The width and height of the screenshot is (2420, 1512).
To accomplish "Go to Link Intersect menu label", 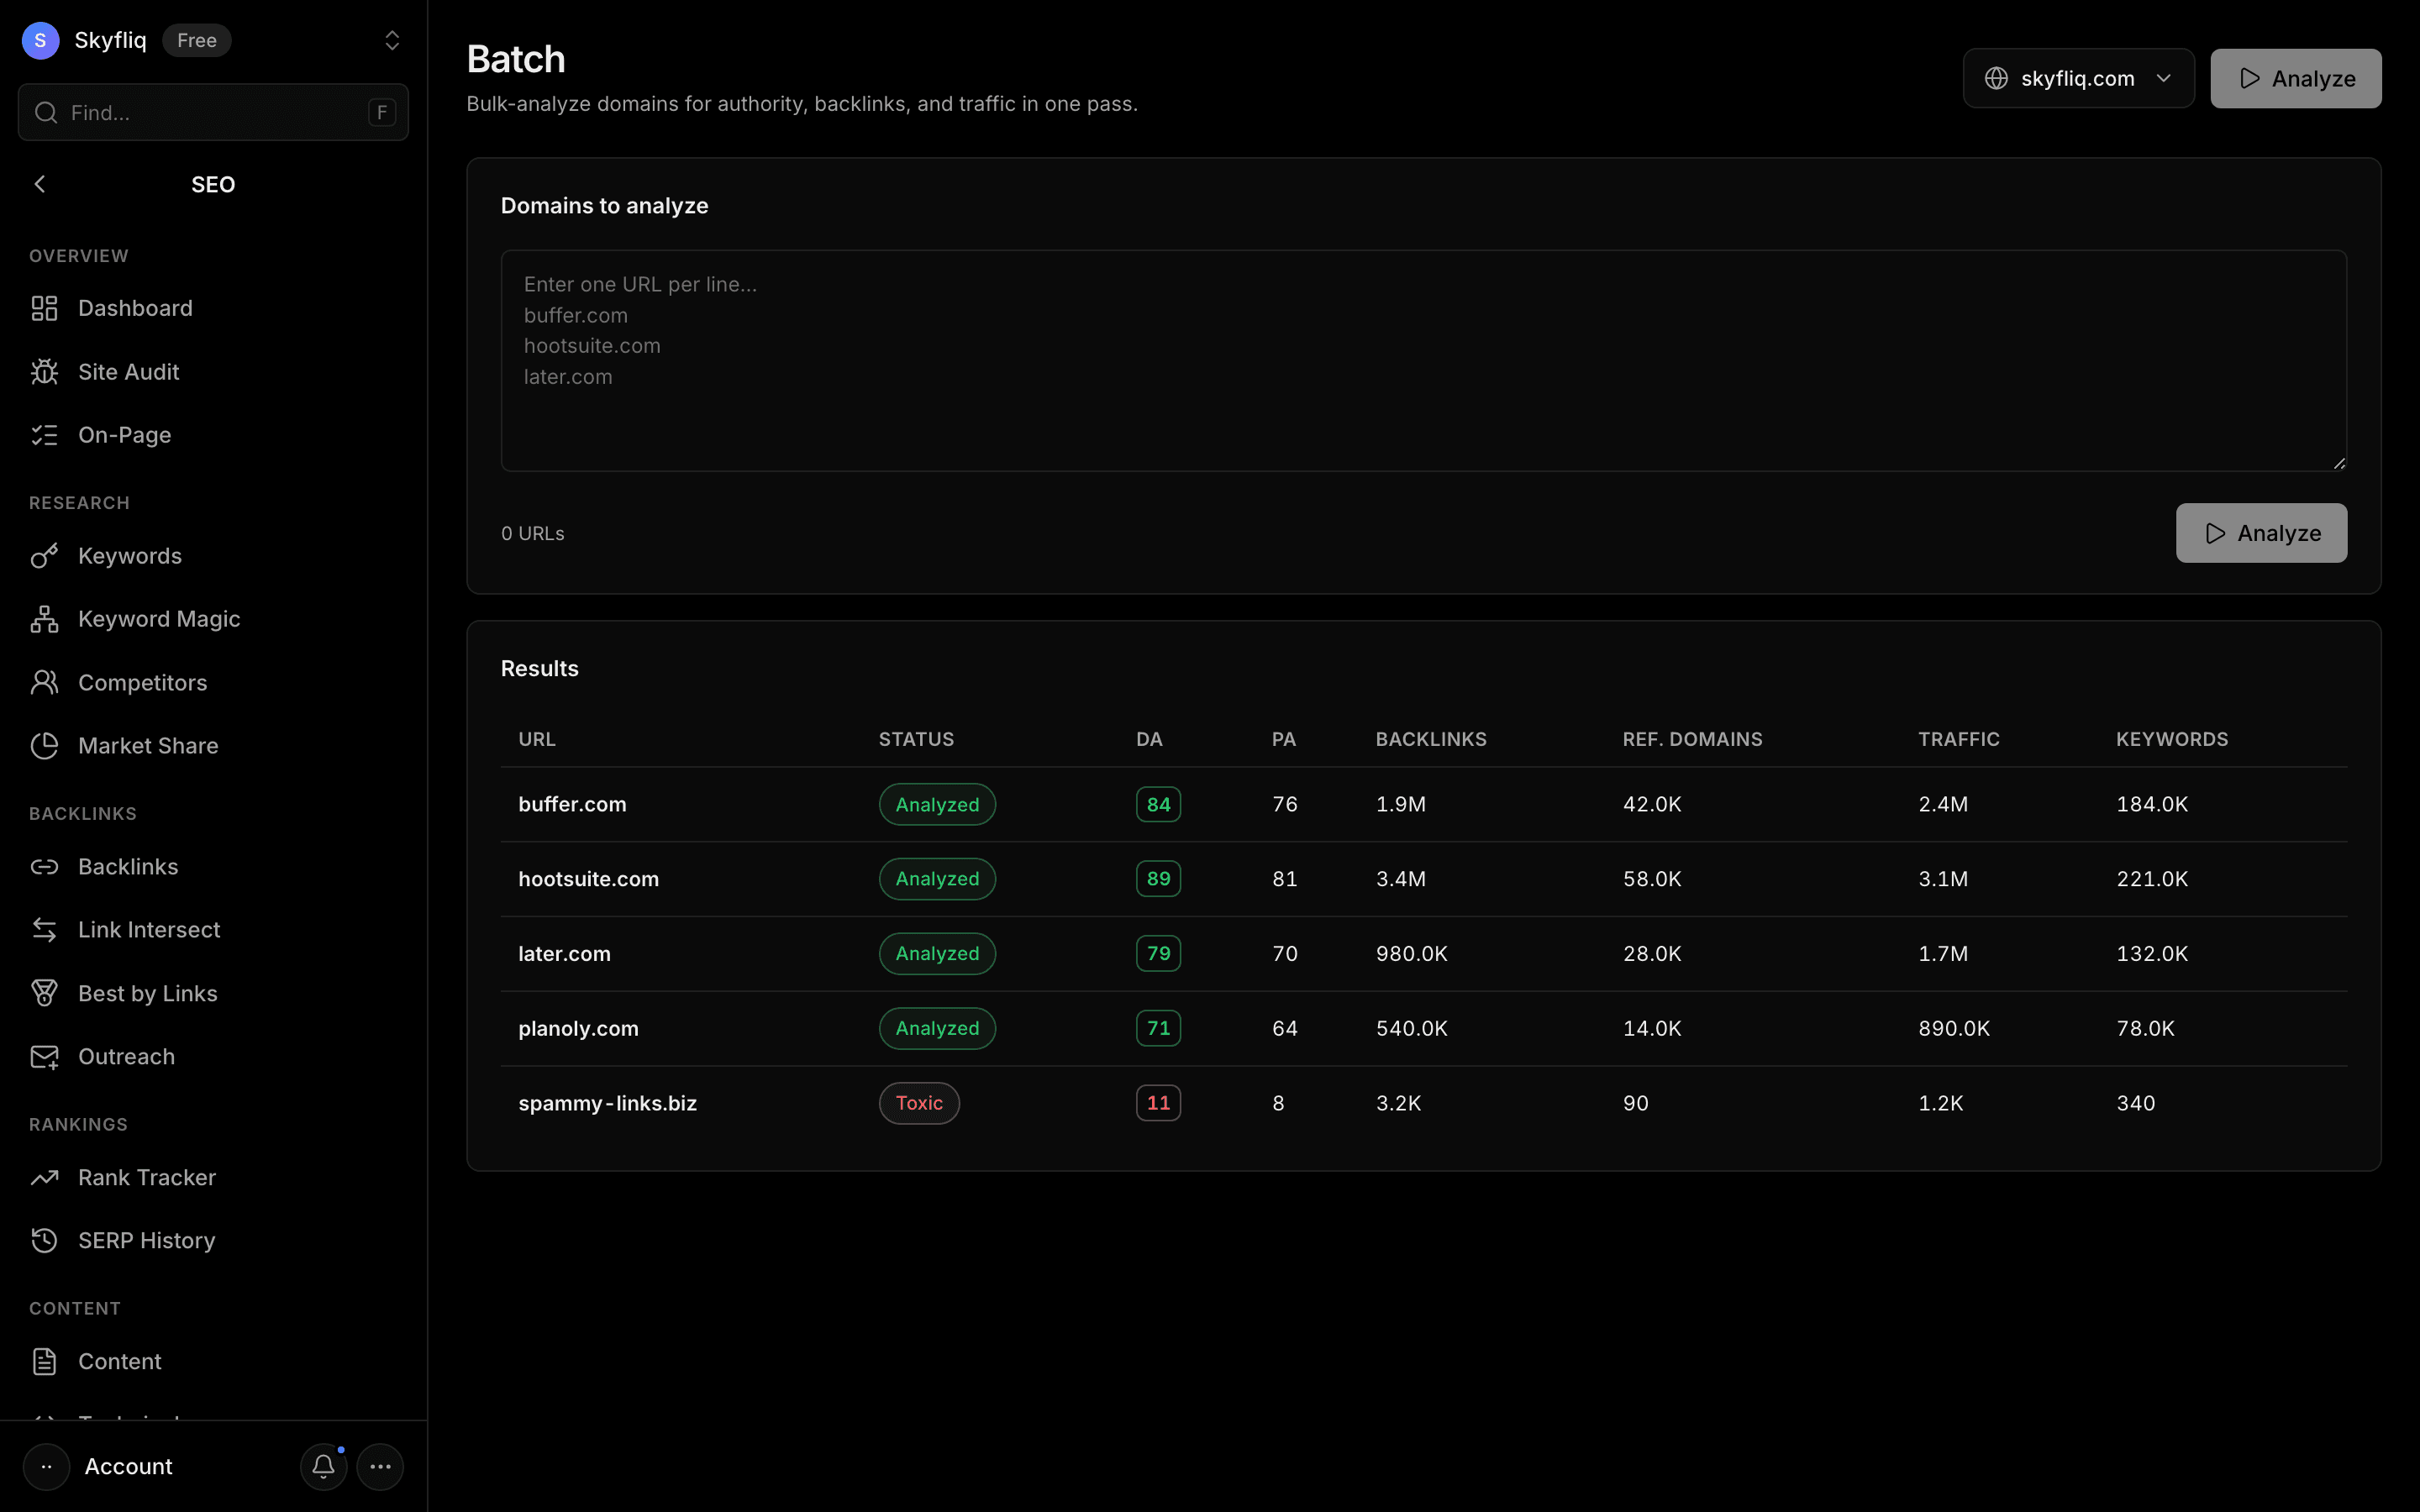I will point(149,930).
